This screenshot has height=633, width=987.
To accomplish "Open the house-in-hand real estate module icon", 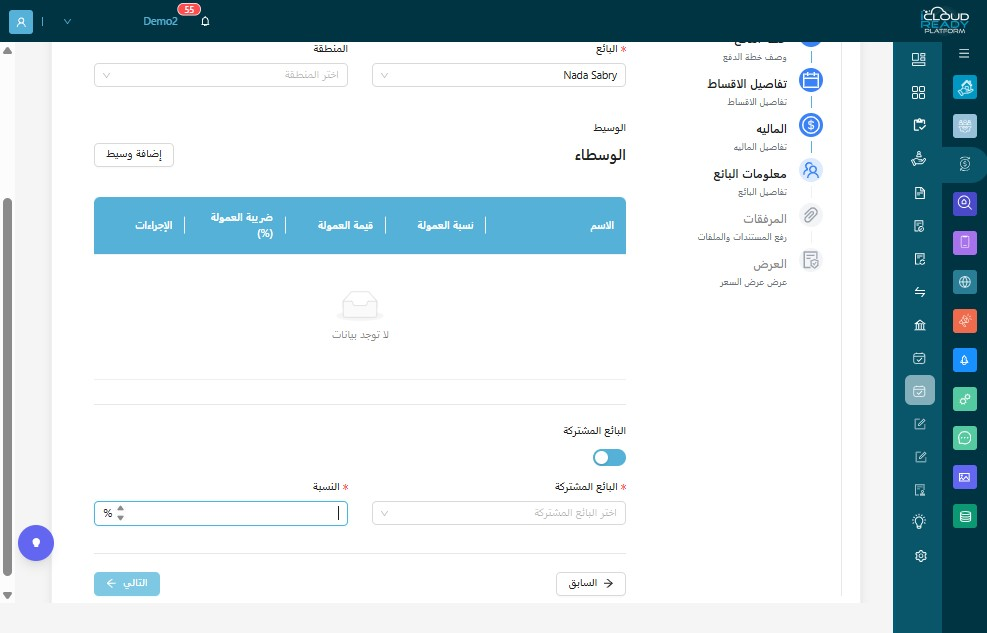I will point(964,87).
